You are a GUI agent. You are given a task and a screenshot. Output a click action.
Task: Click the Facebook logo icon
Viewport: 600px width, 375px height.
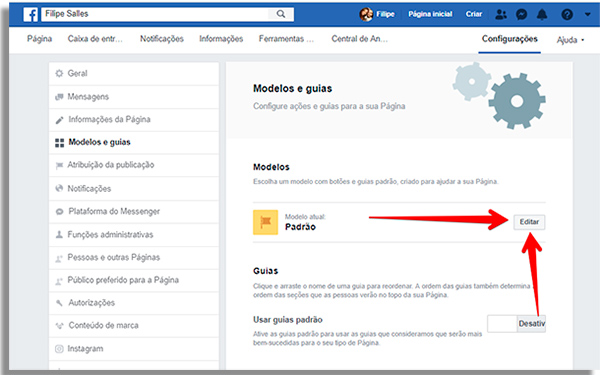pyautogui.click(x=31, y=15)
